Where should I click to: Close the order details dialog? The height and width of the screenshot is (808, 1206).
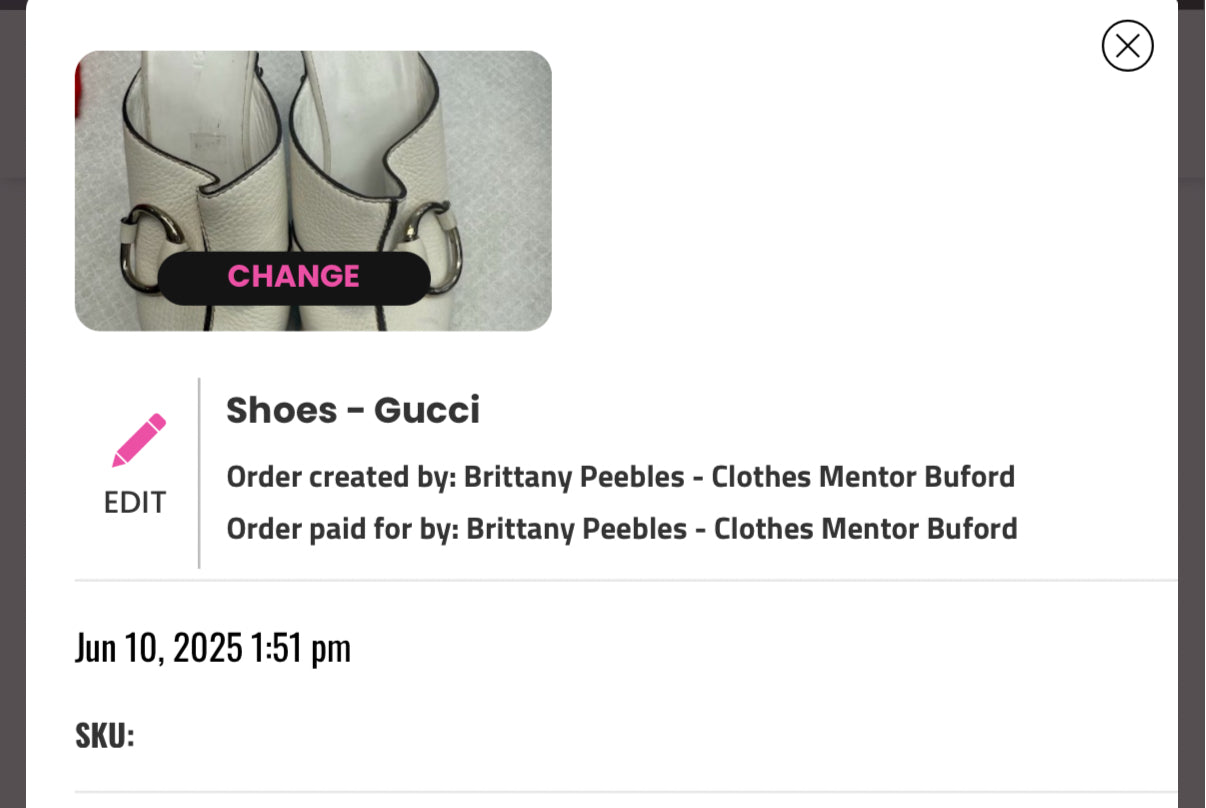pos(1127,46)
